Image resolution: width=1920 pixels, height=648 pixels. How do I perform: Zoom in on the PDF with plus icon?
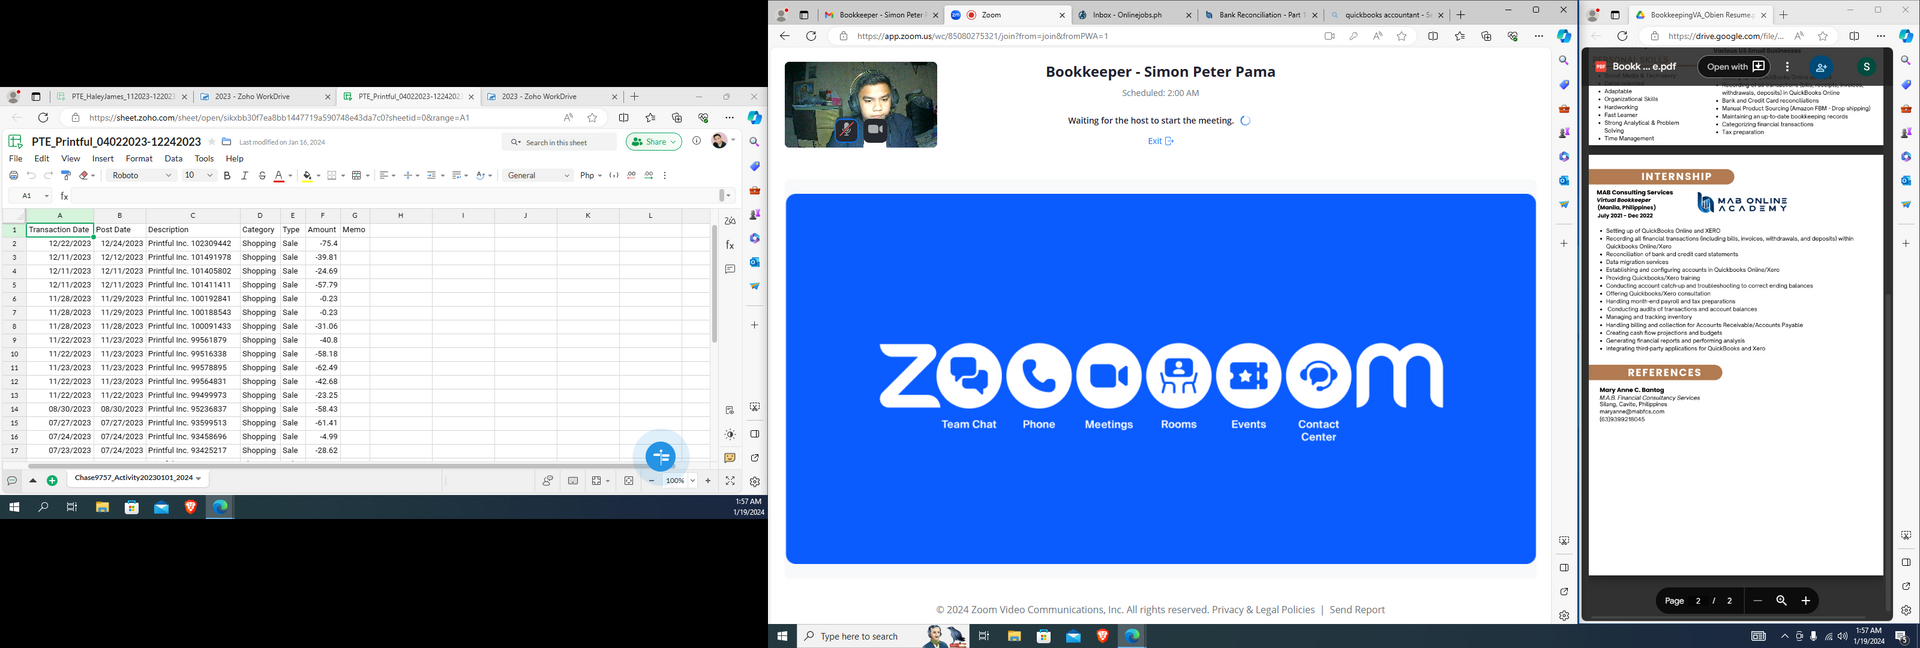pyautogui.click(x=1806, y=601)
